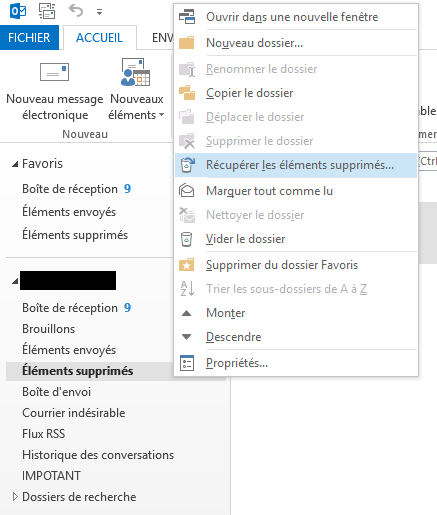Image resolution: width=437 pixels, height=515 pixels.
Task: Open the Nouveaux éléments icon
Action: click(135, 72)
